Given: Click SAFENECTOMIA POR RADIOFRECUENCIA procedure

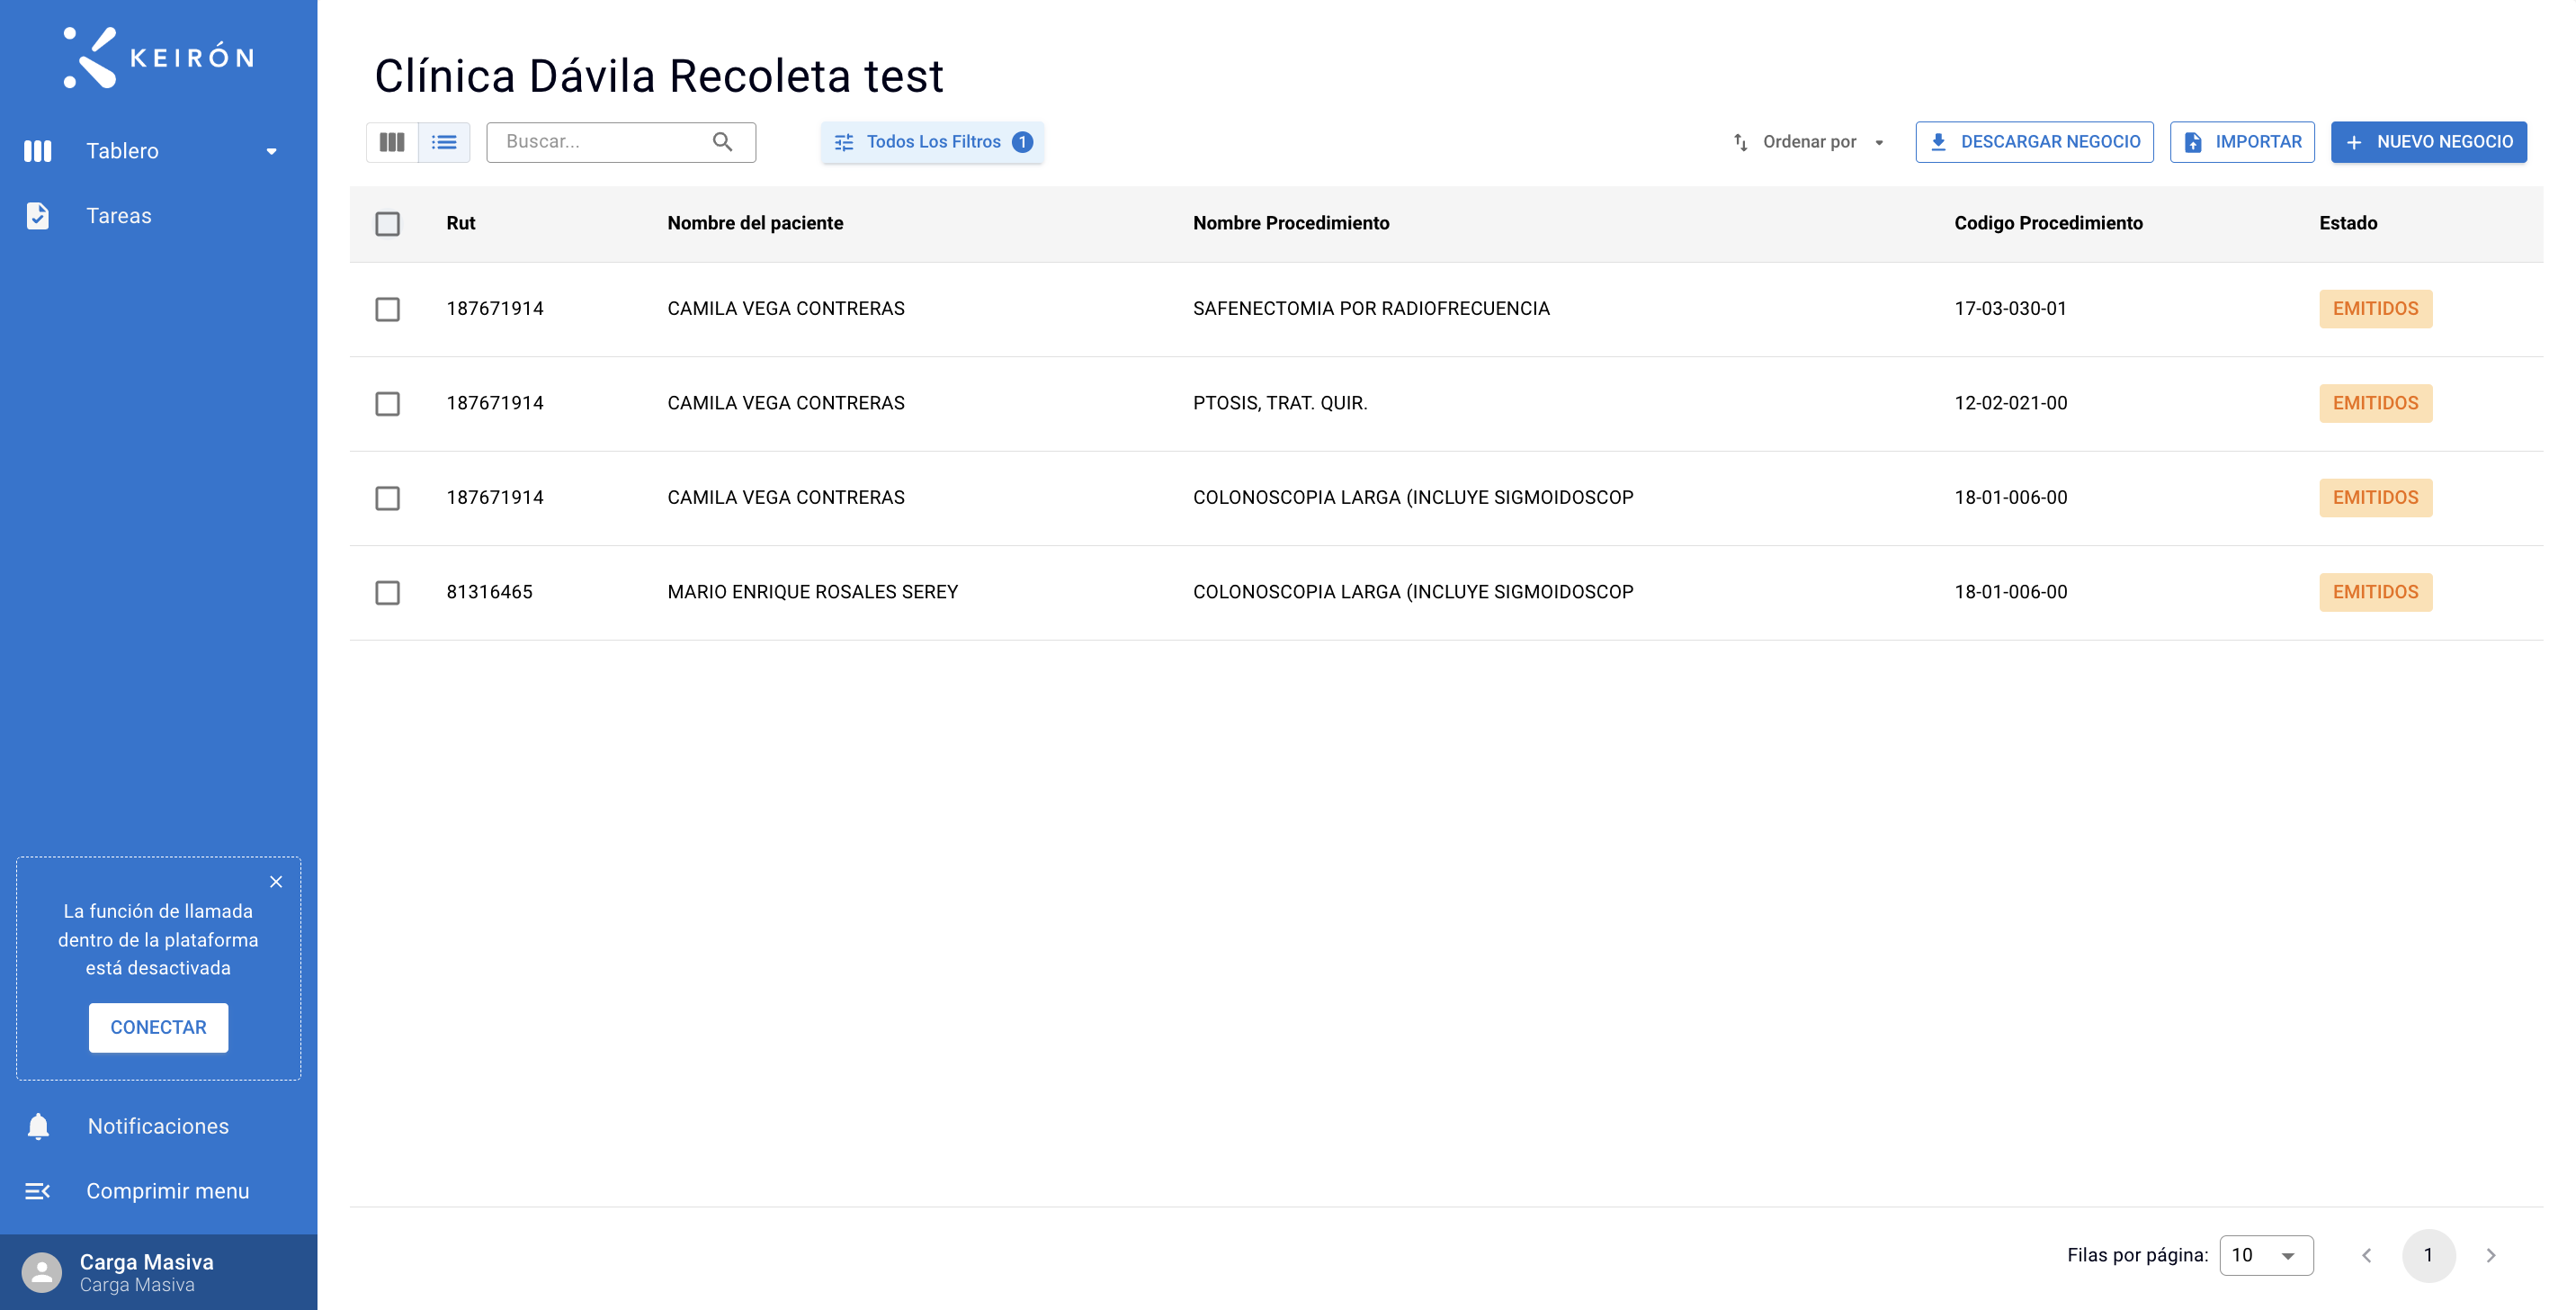Looking at the screenshot, I should (x=1371, y=309).
